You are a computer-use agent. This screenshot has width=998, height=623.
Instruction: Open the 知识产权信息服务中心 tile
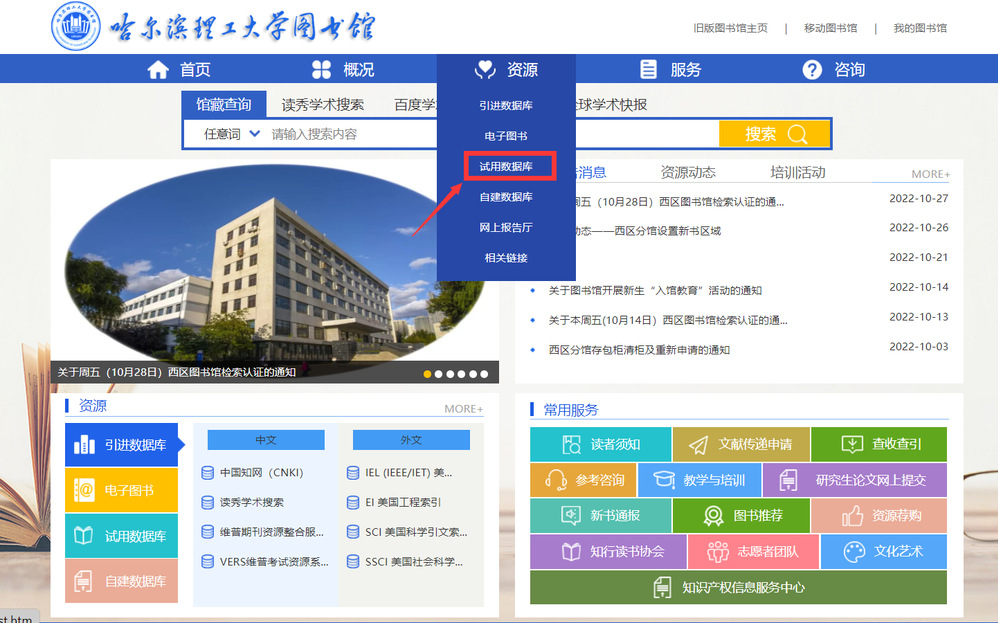tap(738, 587)
